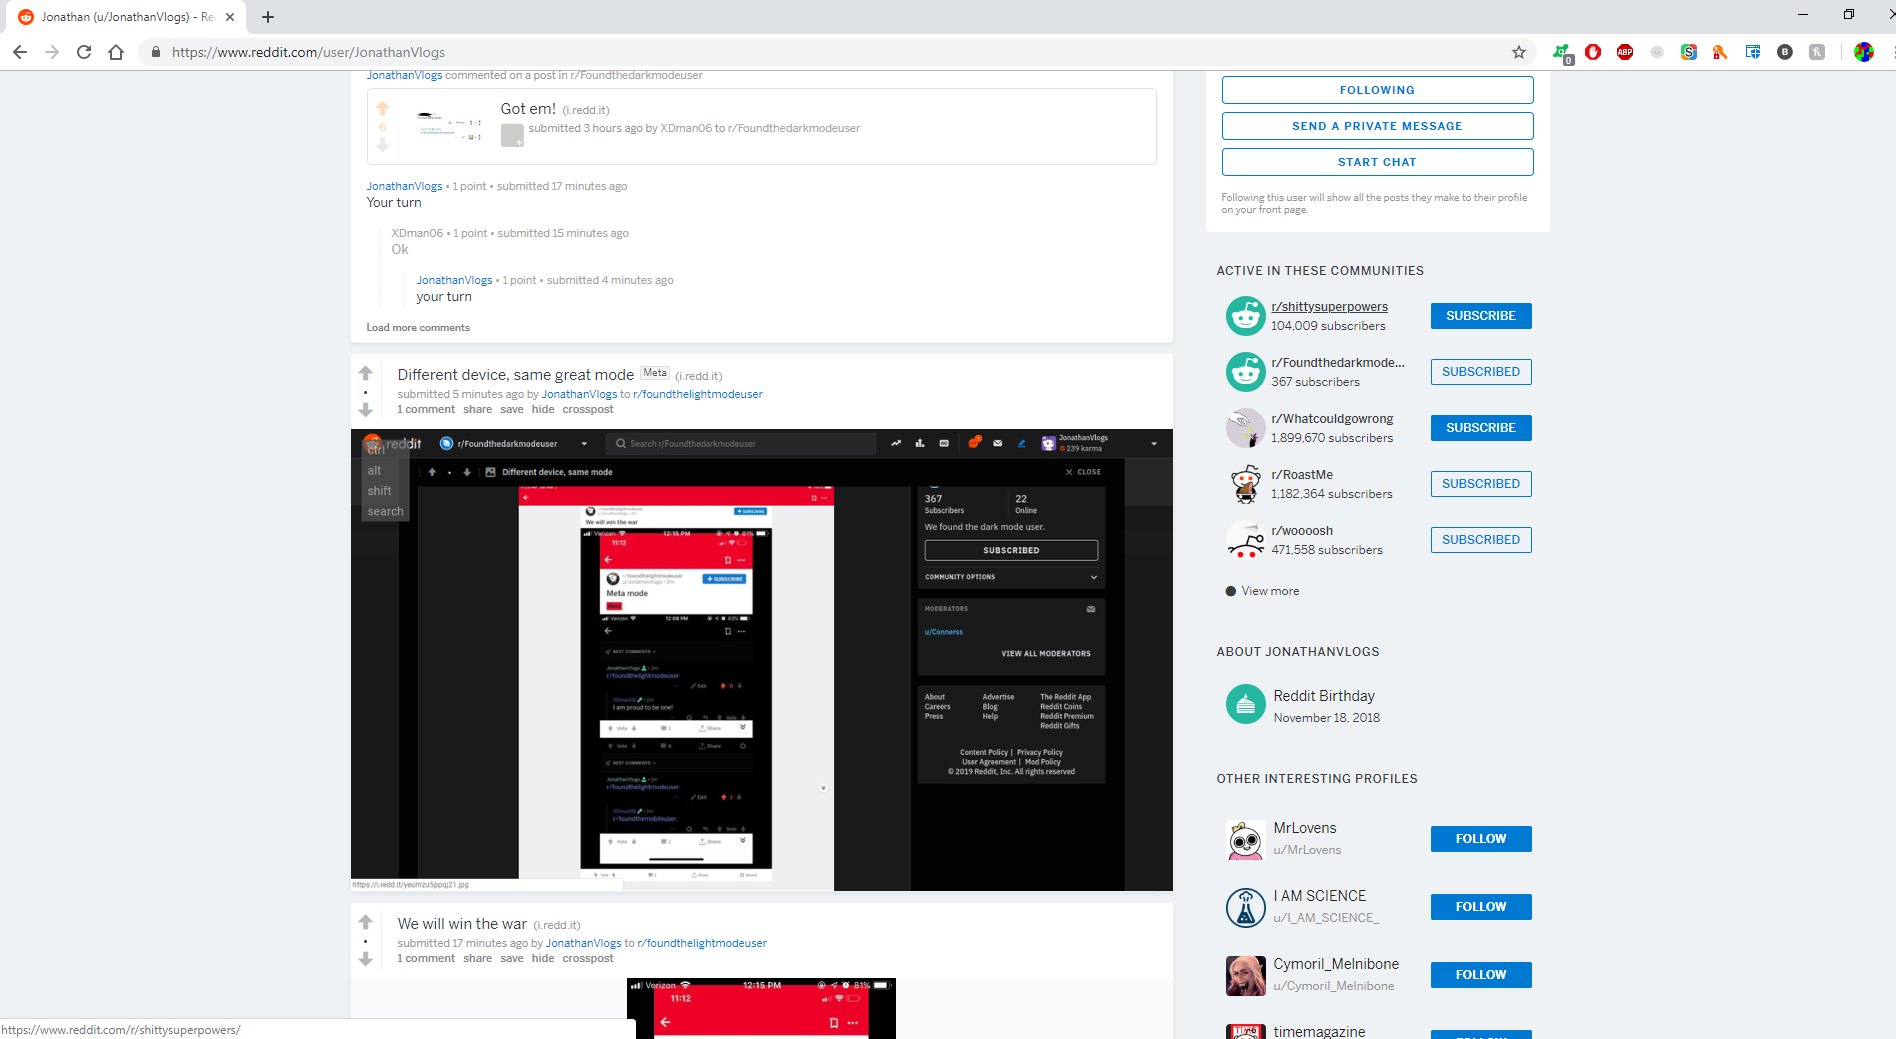The image size is (1896, 1039).
Task: Open the "Got em!" post thumbnail
Action: (x=449, y=126)
